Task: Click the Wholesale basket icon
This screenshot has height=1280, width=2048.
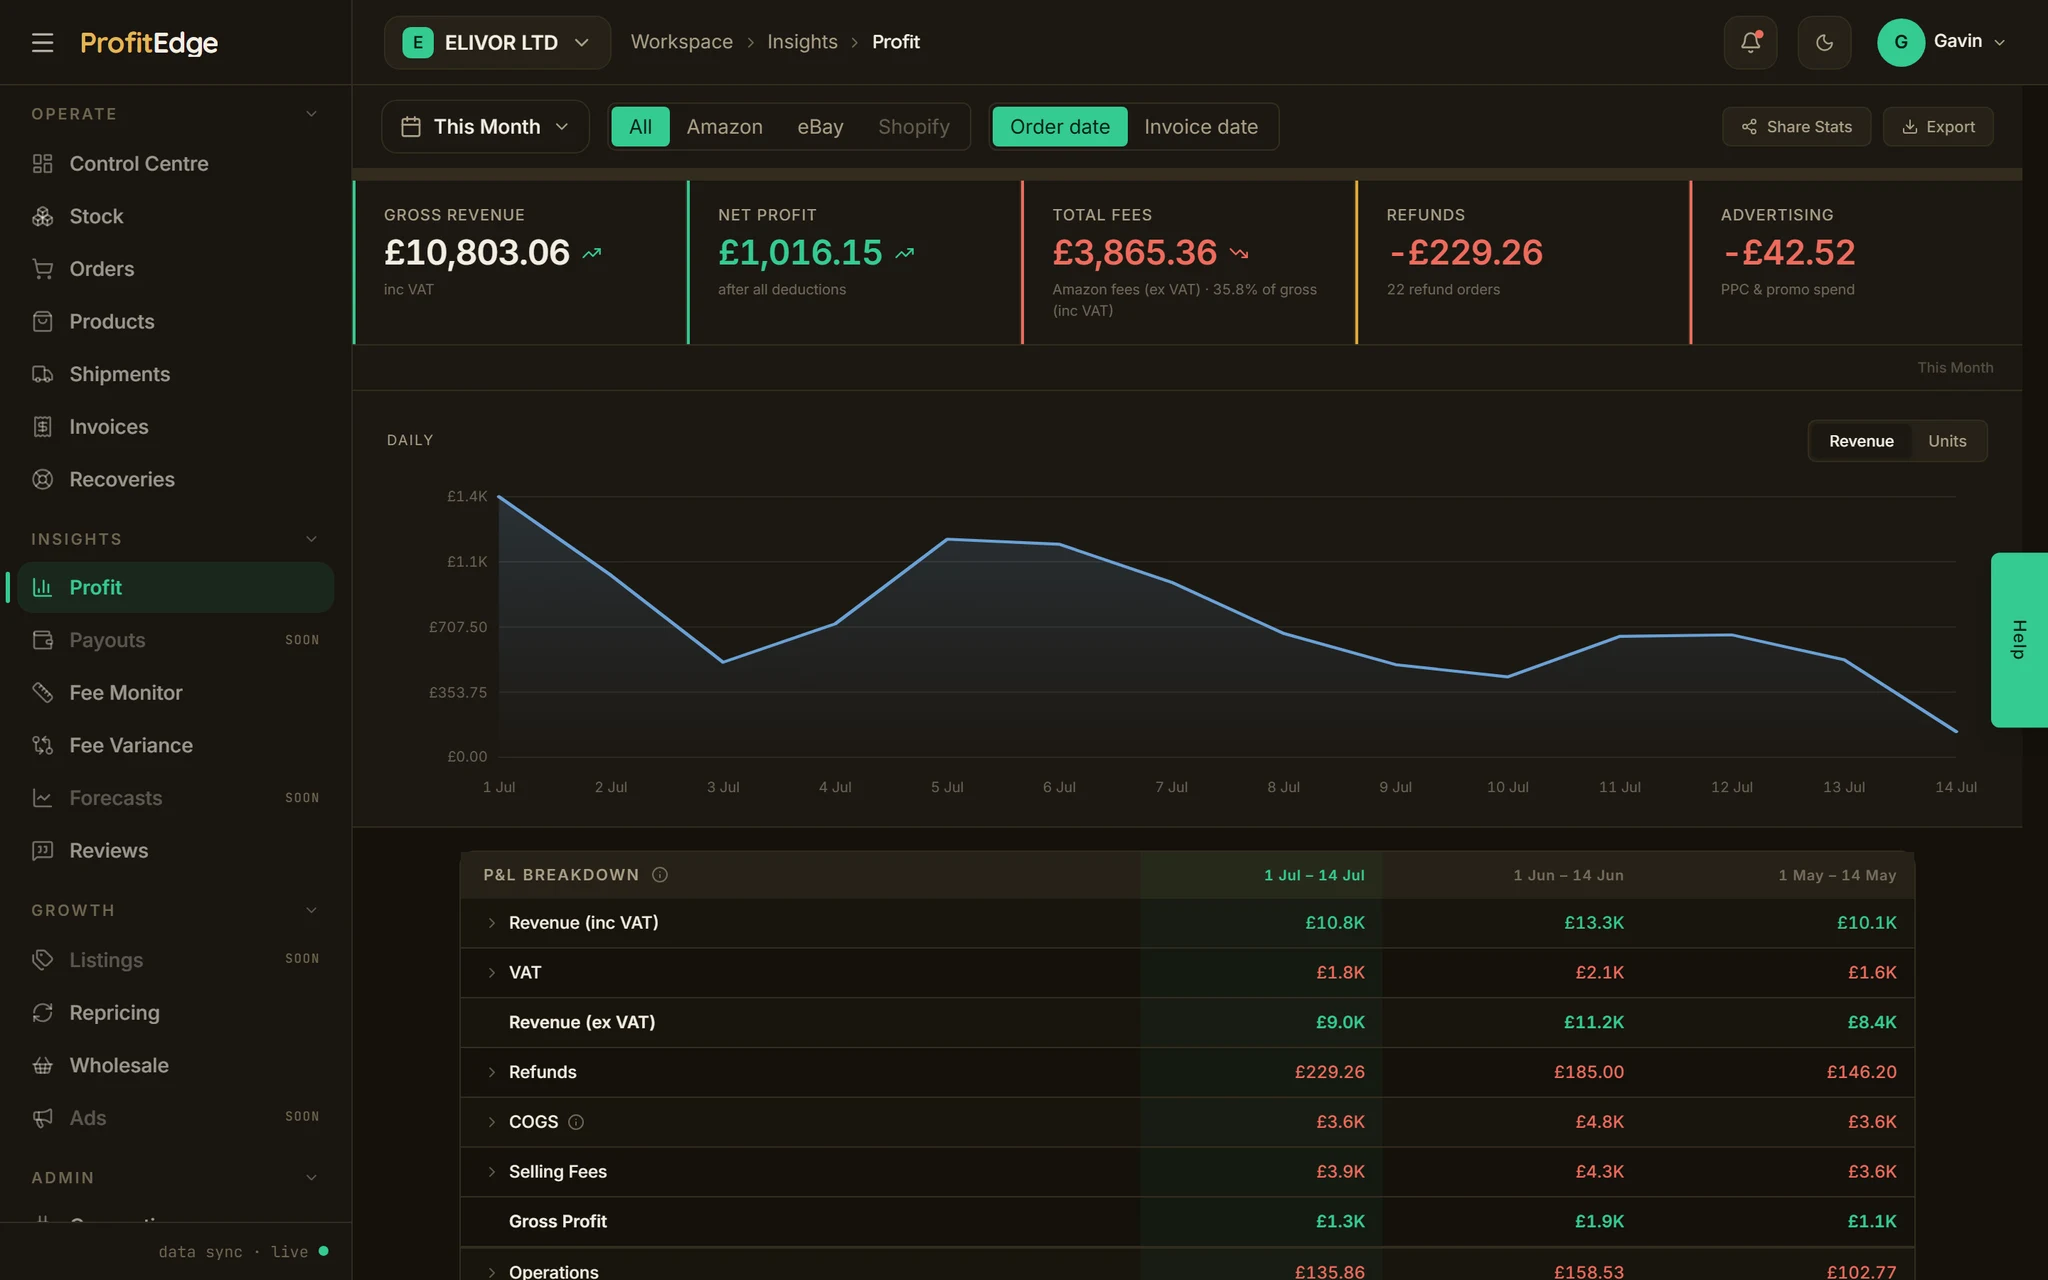Action: (x=42, y=1066)
